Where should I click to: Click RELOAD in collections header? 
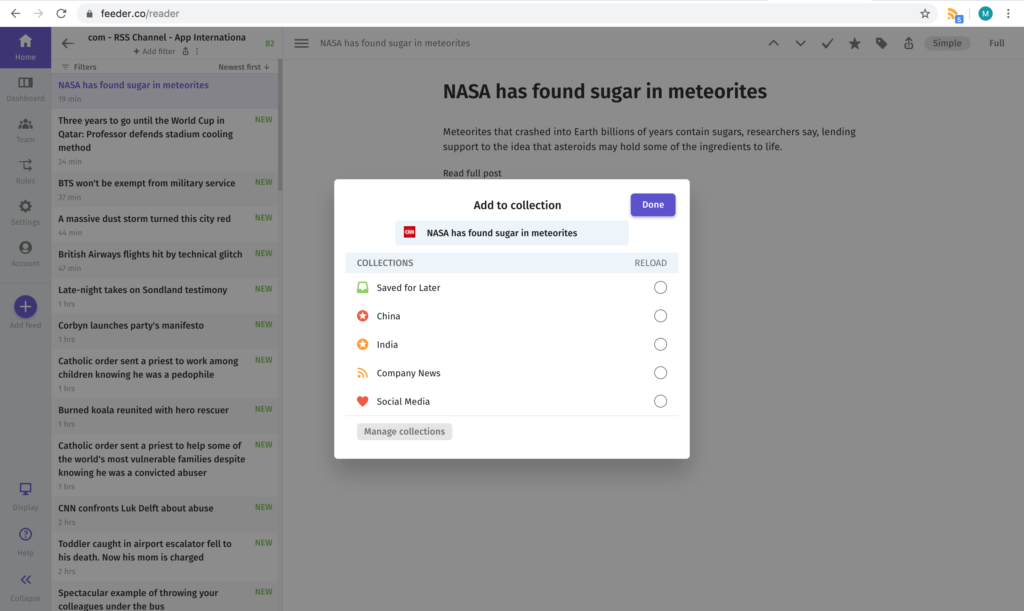650,263
